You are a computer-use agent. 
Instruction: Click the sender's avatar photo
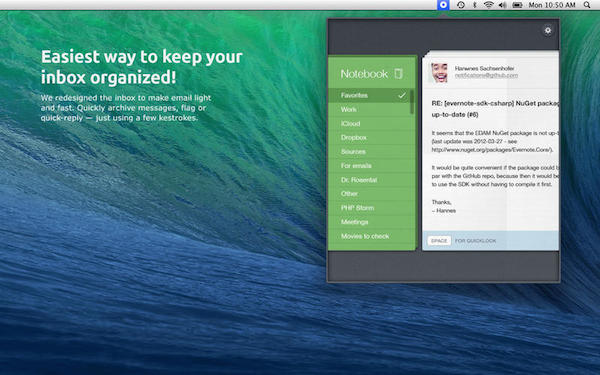439,73
